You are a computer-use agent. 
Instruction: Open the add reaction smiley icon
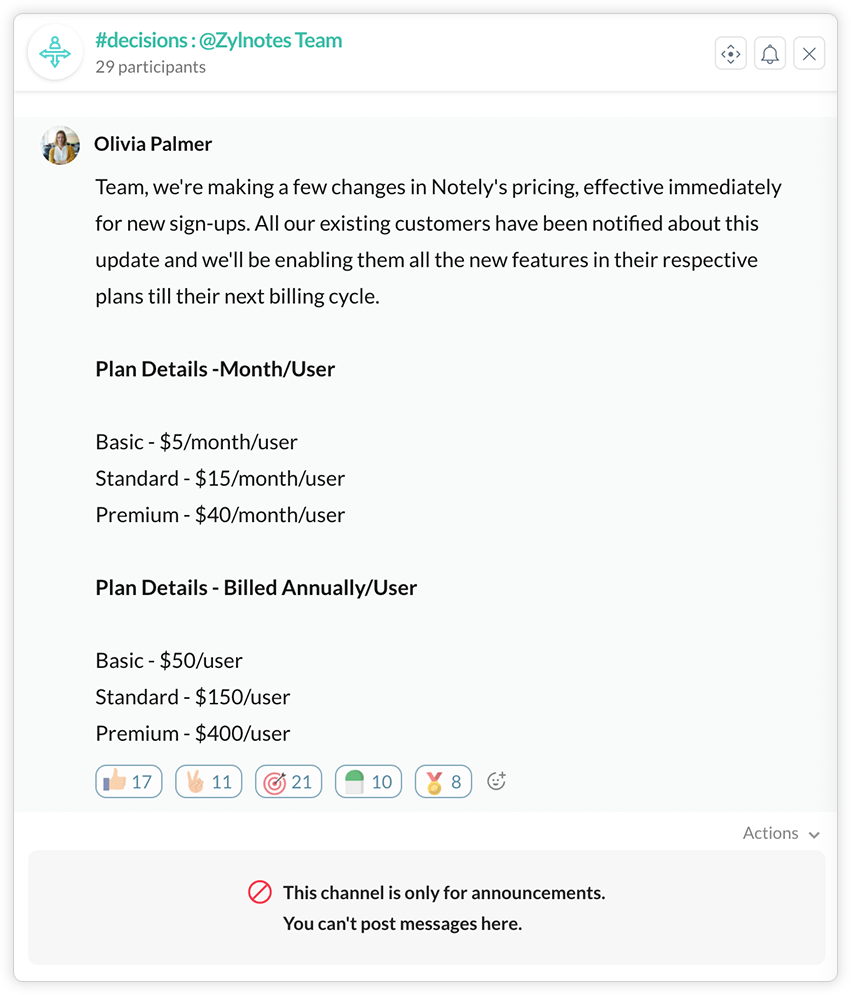[x=496, y=781]
